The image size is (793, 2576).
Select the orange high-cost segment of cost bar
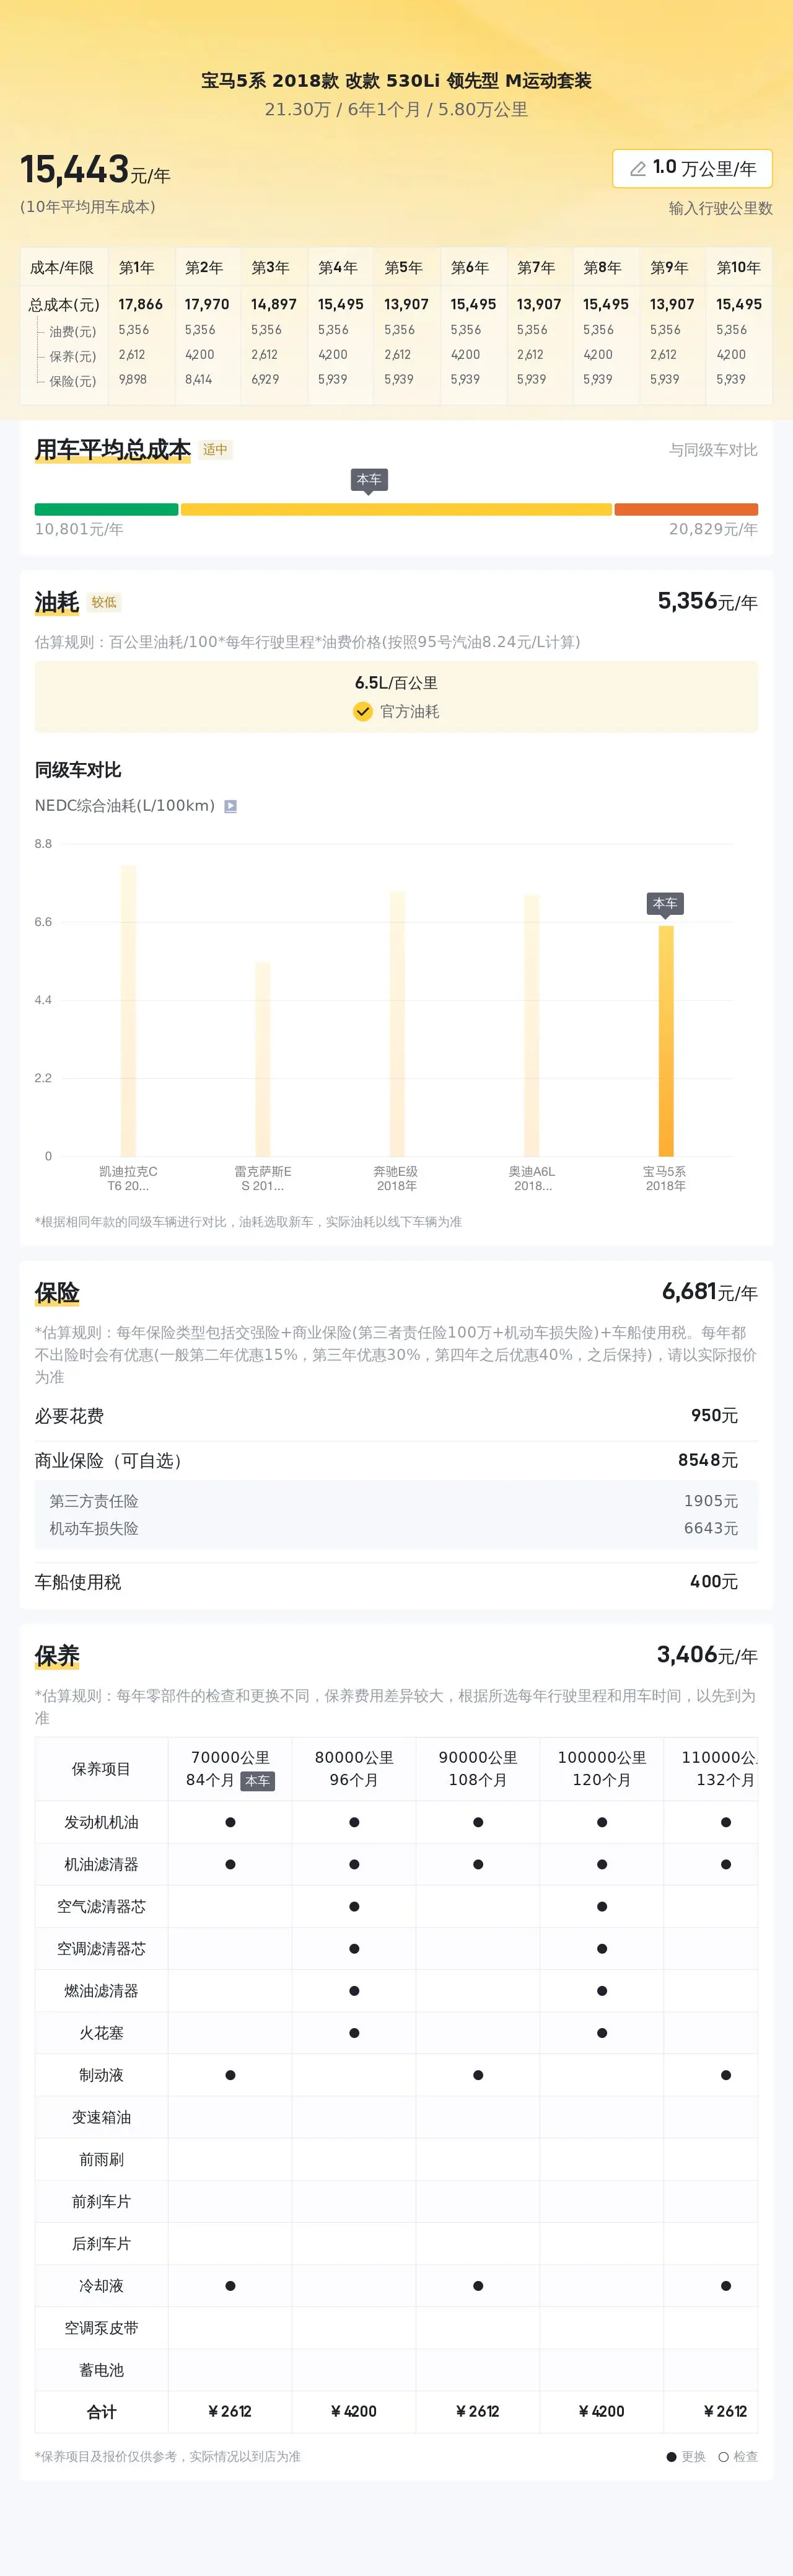(686, 509)
